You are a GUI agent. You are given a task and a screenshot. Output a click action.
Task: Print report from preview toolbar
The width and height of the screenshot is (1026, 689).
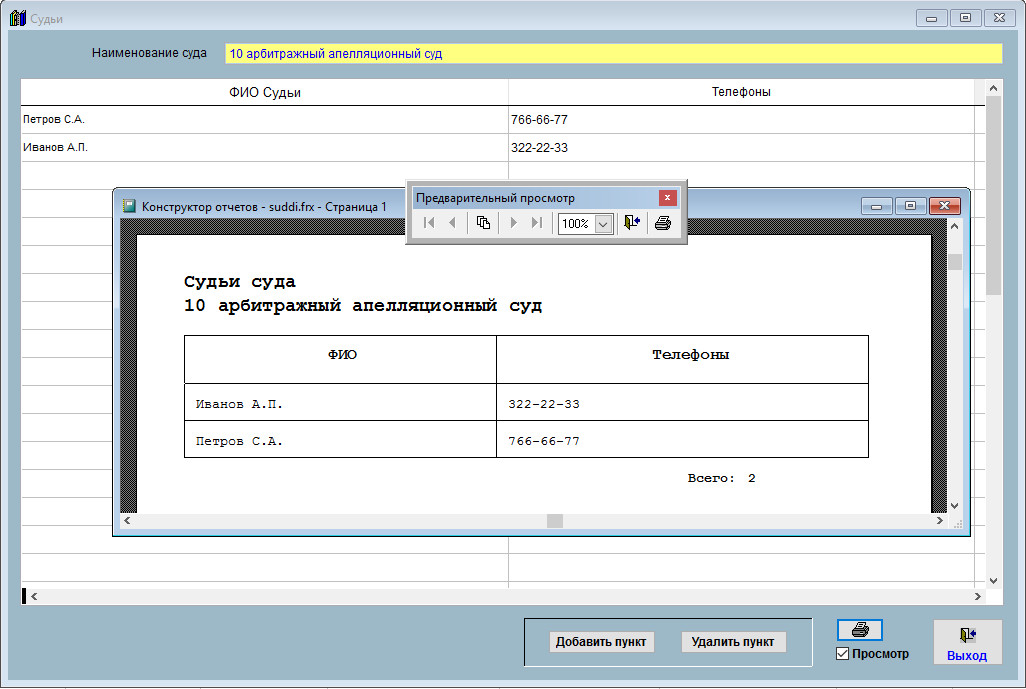pyautogui.click(x=662, y=223)
